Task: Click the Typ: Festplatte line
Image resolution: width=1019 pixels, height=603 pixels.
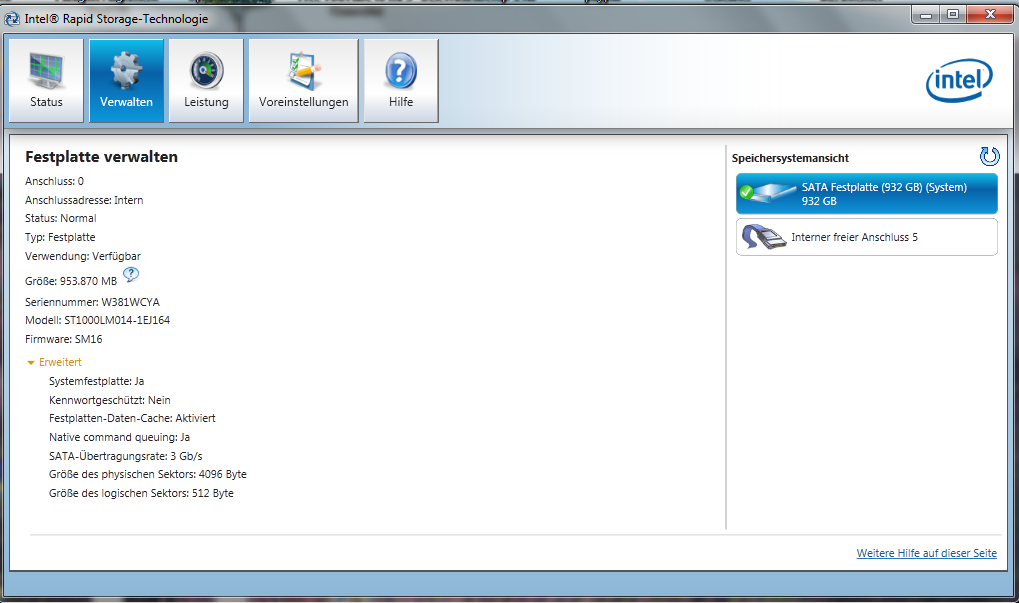Action: (x=60, y=237)
